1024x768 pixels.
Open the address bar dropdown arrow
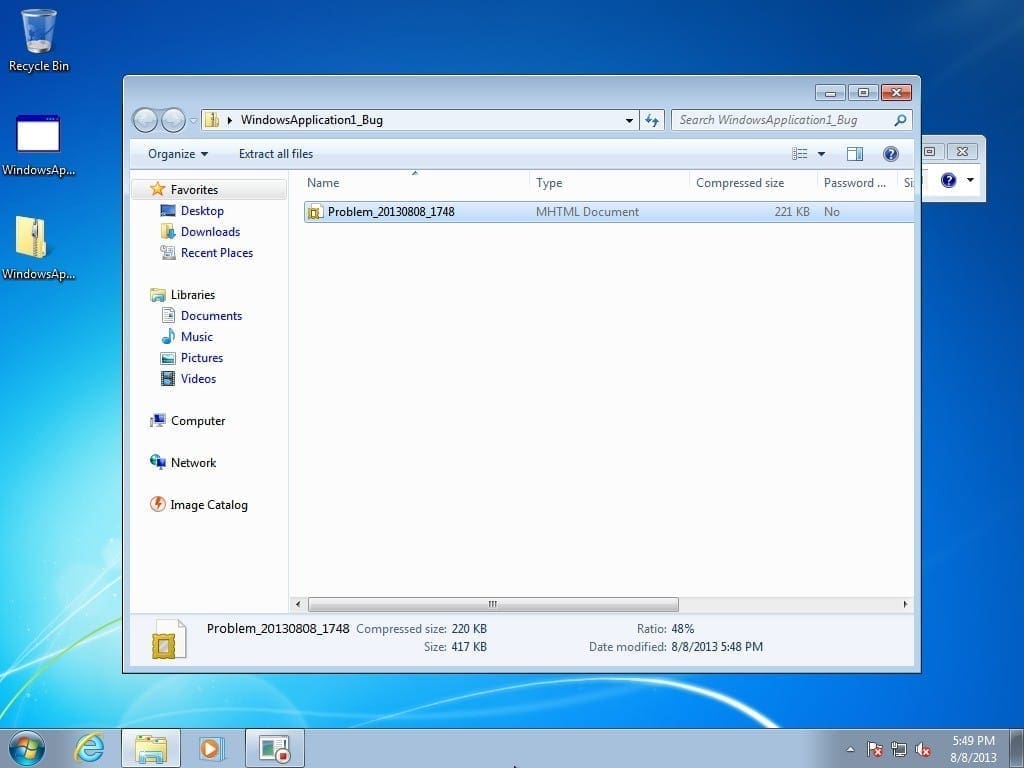point(629,119)
